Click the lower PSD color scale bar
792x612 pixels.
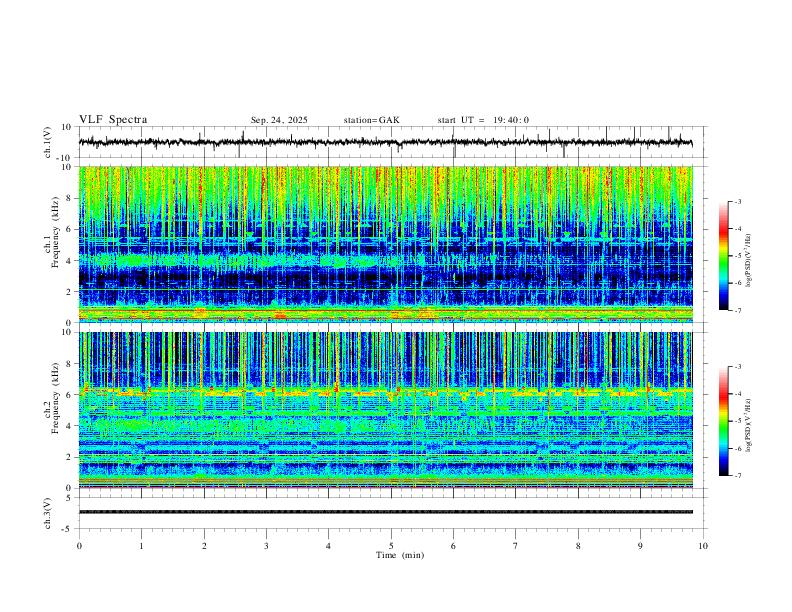coord(724,421)
